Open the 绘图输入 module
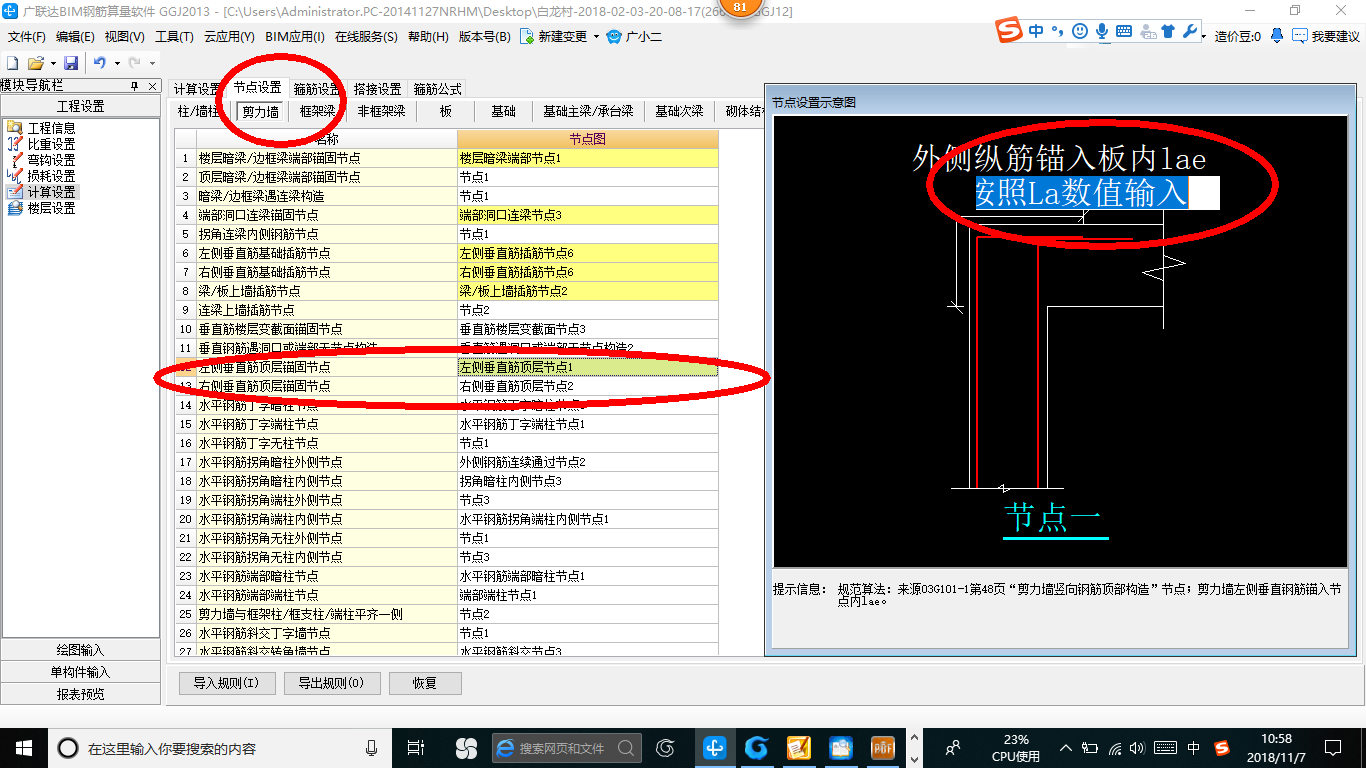Screen dimensions: 1366x768 click(x=80, y=650)
